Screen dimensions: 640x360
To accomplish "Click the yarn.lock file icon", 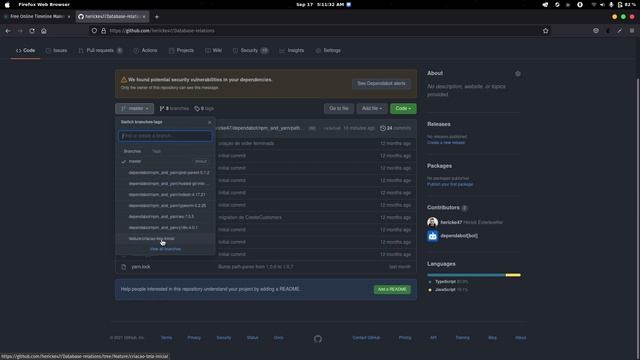I will point(124,267).
